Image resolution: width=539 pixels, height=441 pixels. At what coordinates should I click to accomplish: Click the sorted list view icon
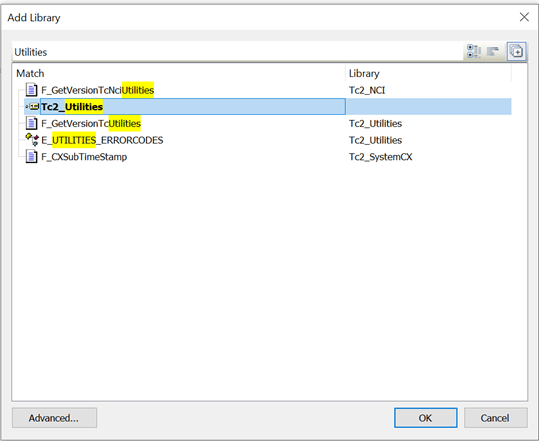[493, 52]
